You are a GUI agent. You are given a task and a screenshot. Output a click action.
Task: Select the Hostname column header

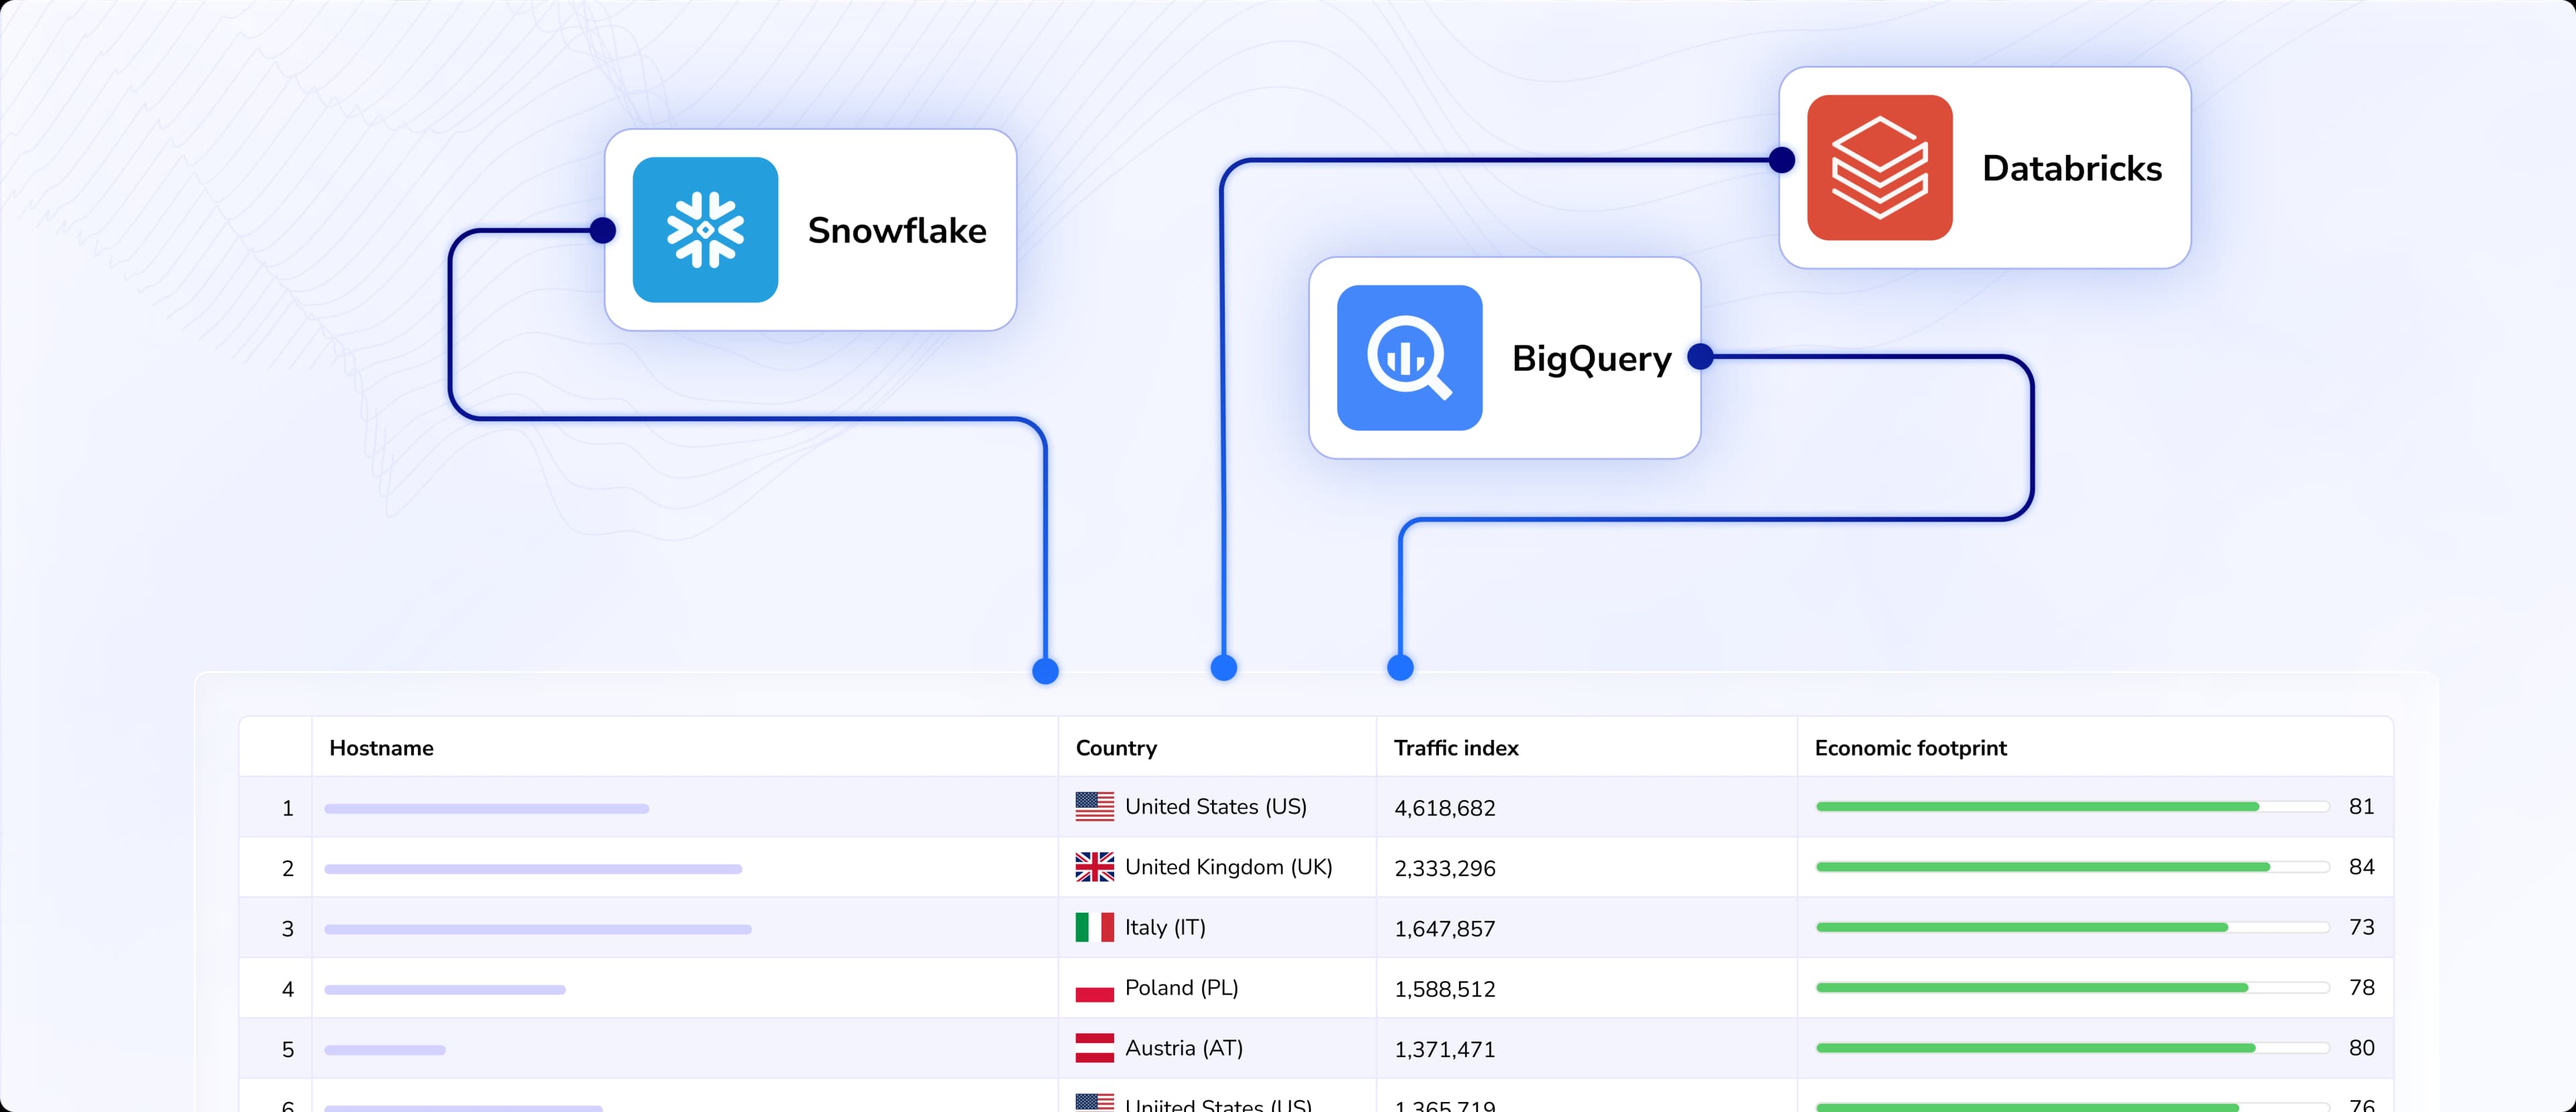(381, 748)
